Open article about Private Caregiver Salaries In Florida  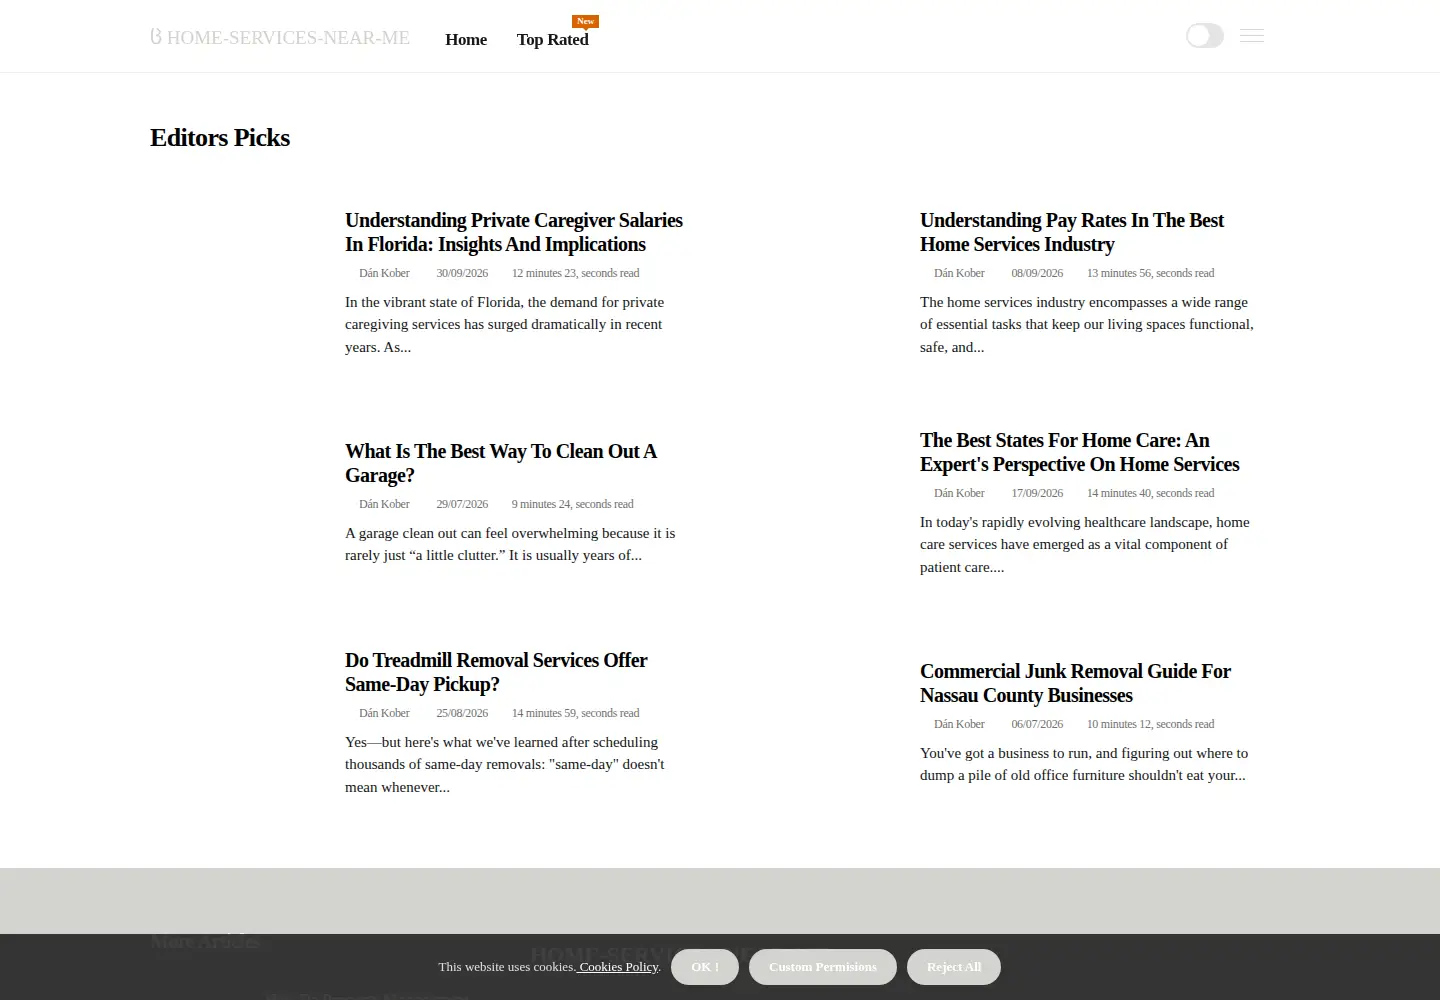point(514,232)
